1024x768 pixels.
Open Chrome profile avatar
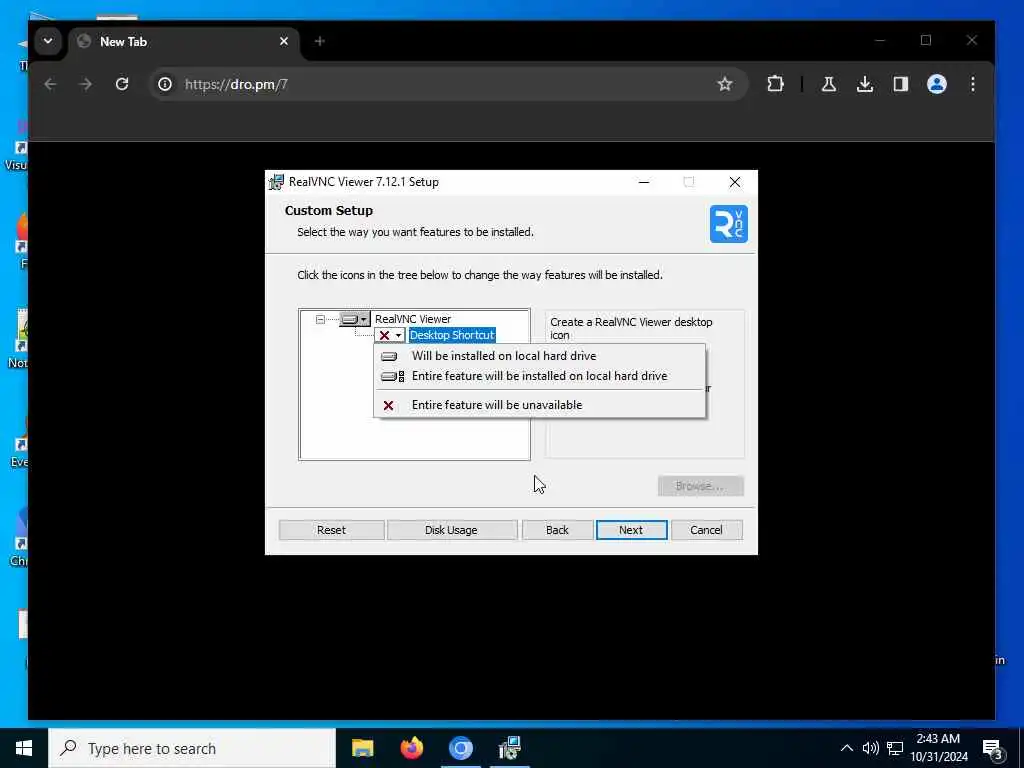pyautogui.click(x=936, y=84)
